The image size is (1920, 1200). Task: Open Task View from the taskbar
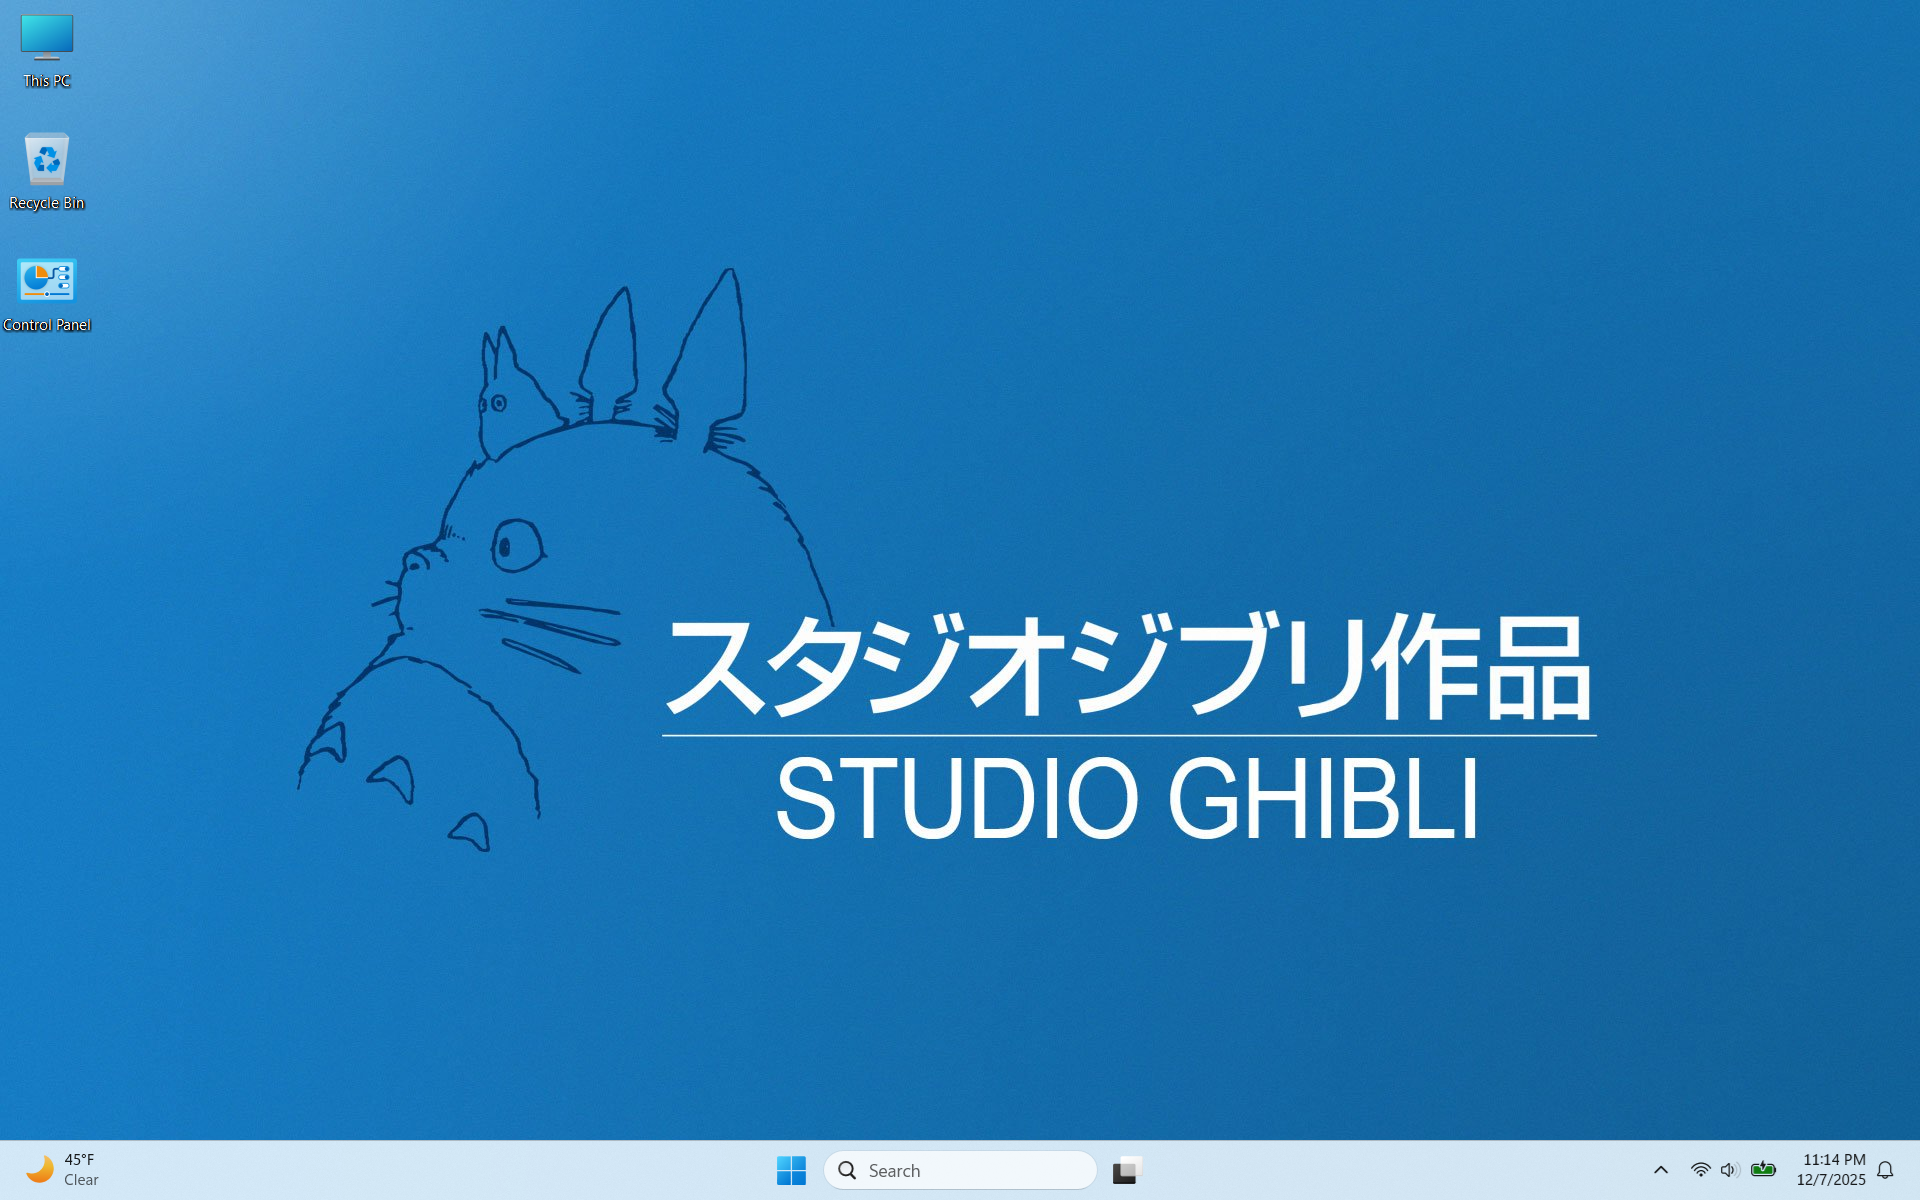[1127, 1170]
